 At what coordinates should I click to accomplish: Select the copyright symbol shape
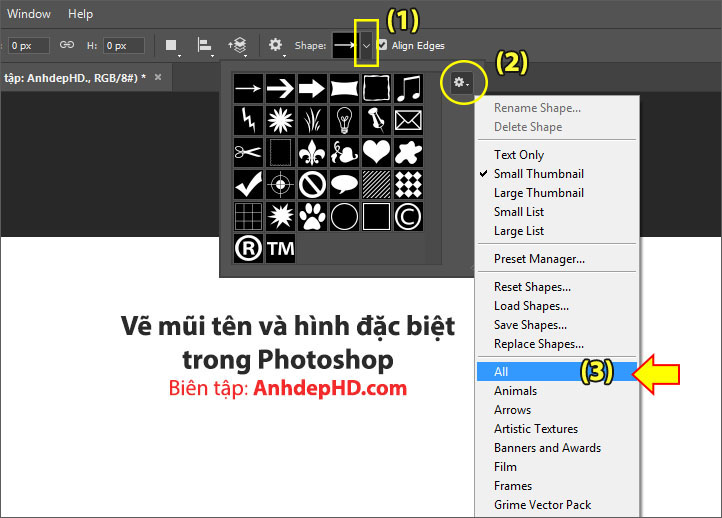(x=408, y=216)
